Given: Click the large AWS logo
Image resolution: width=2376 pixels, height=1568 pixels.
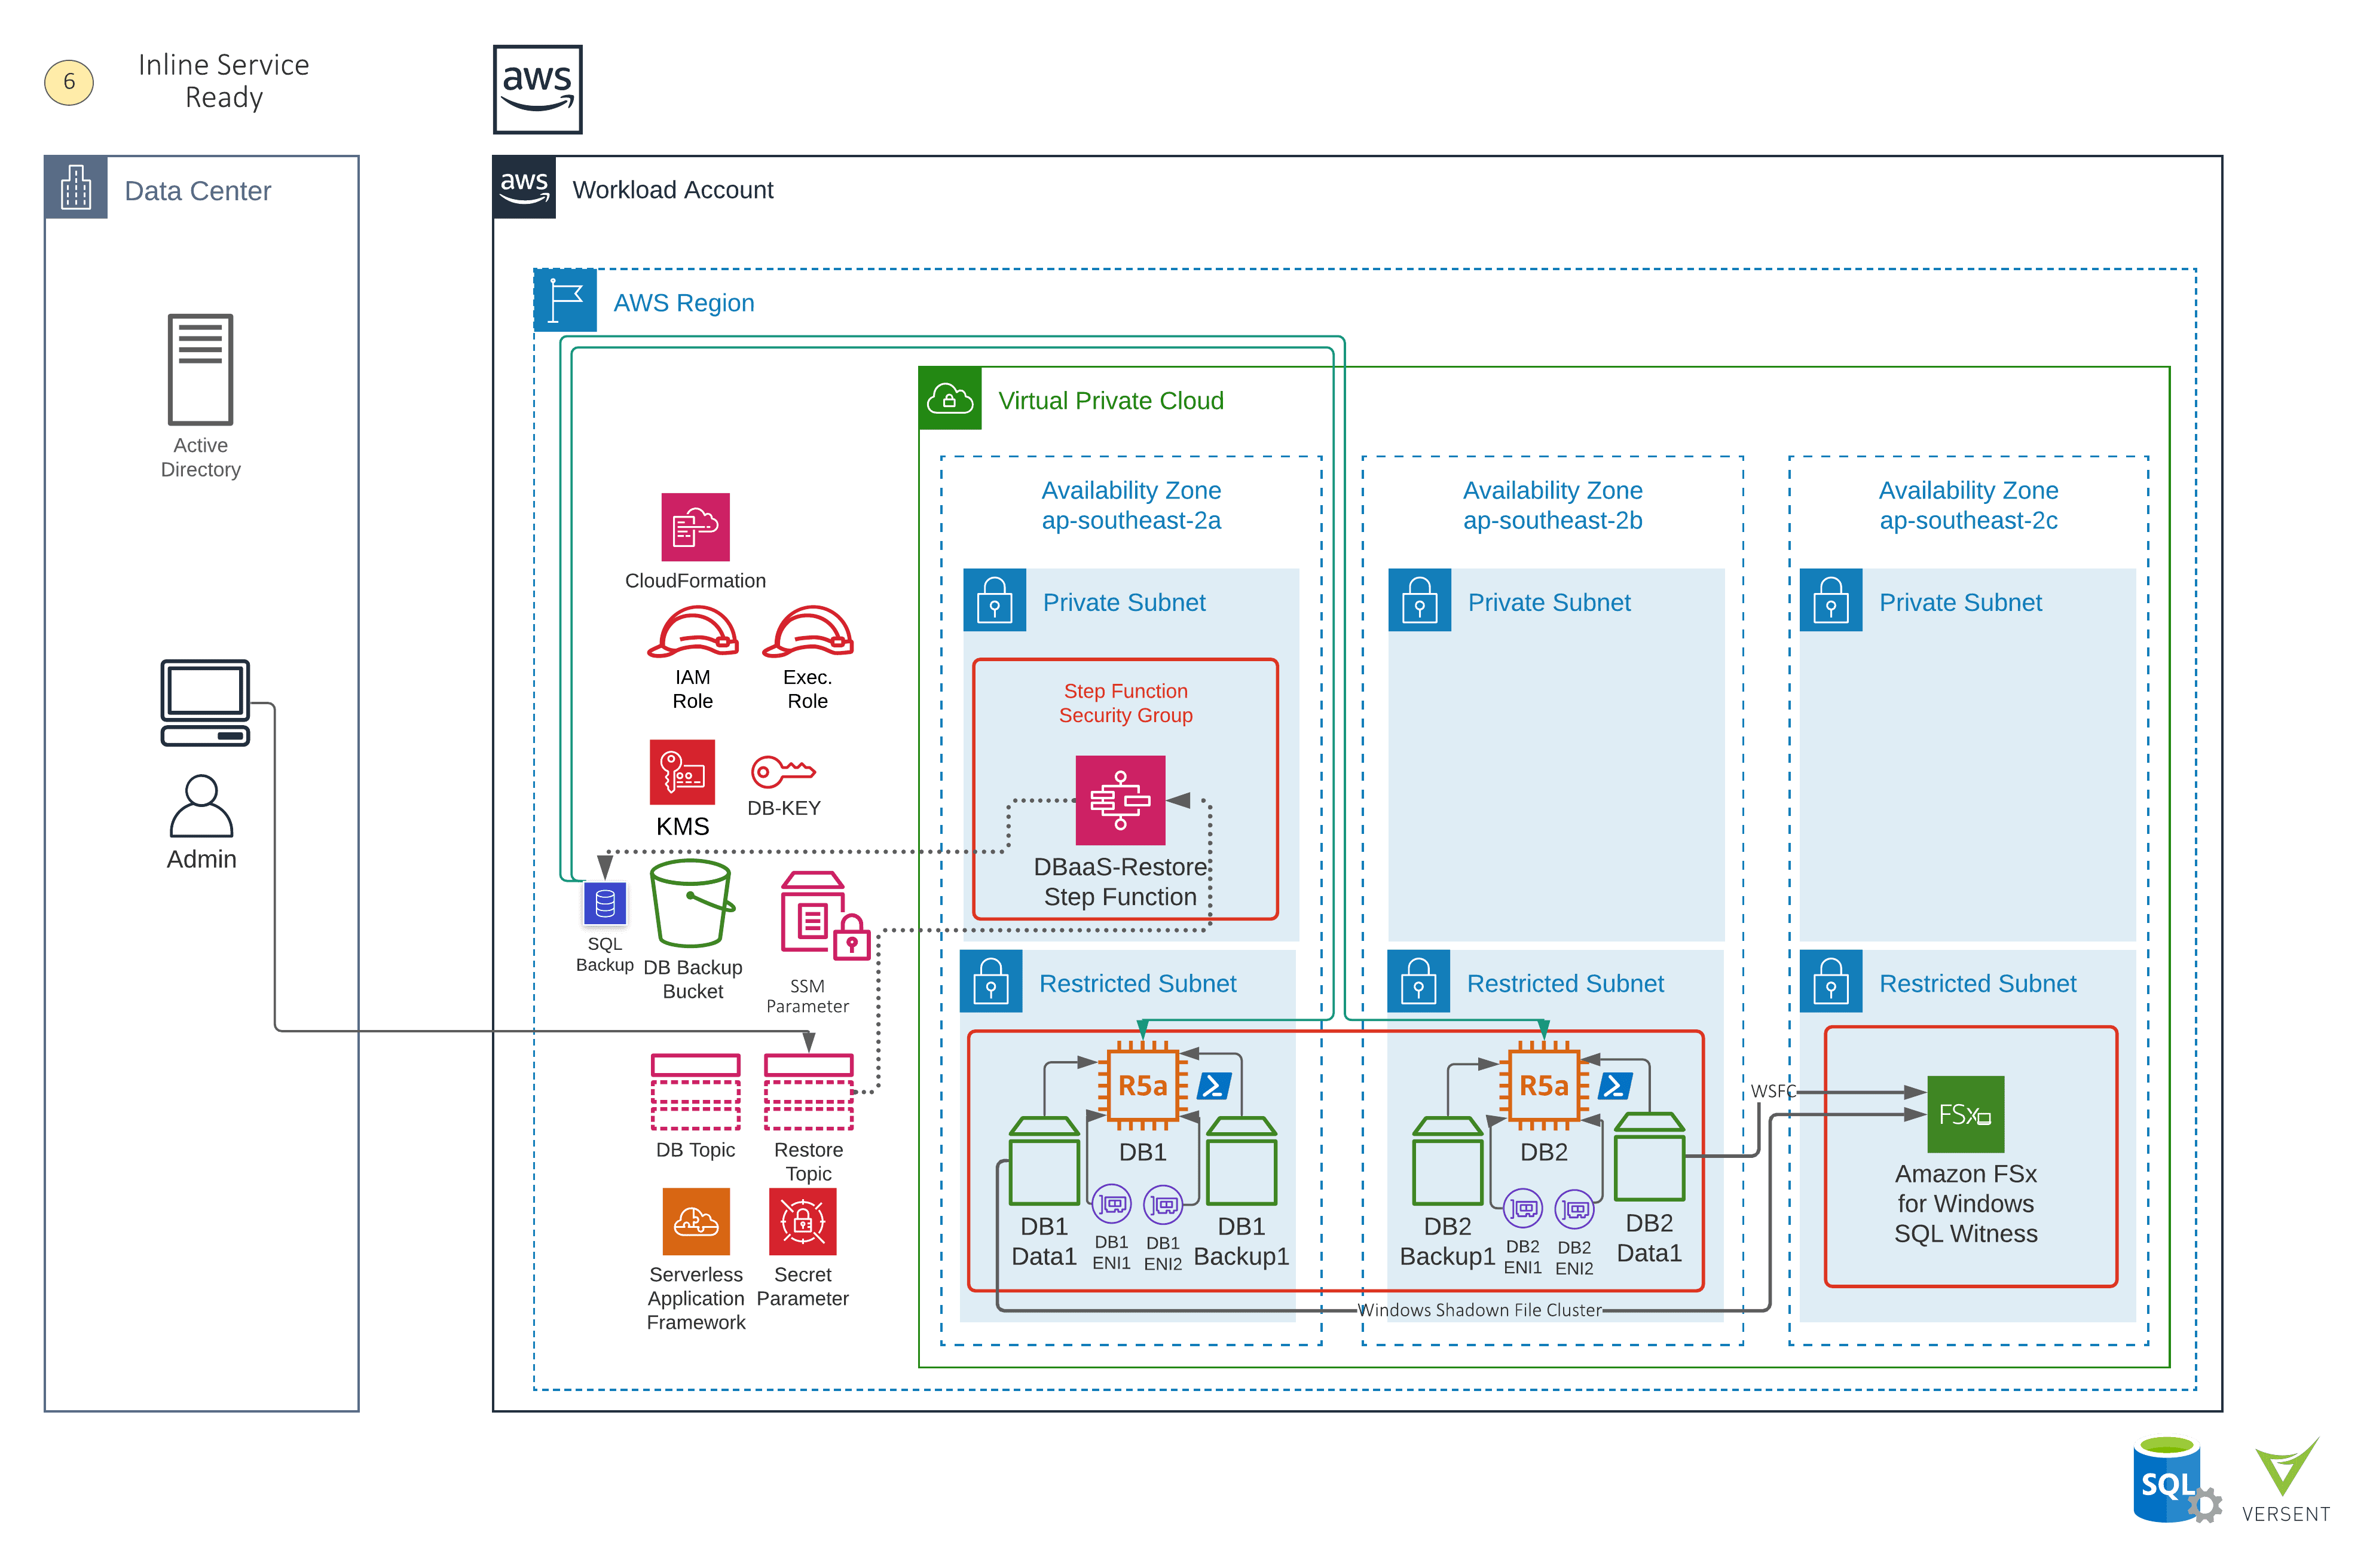Looking at the screenshot, I should click(537, 89).
